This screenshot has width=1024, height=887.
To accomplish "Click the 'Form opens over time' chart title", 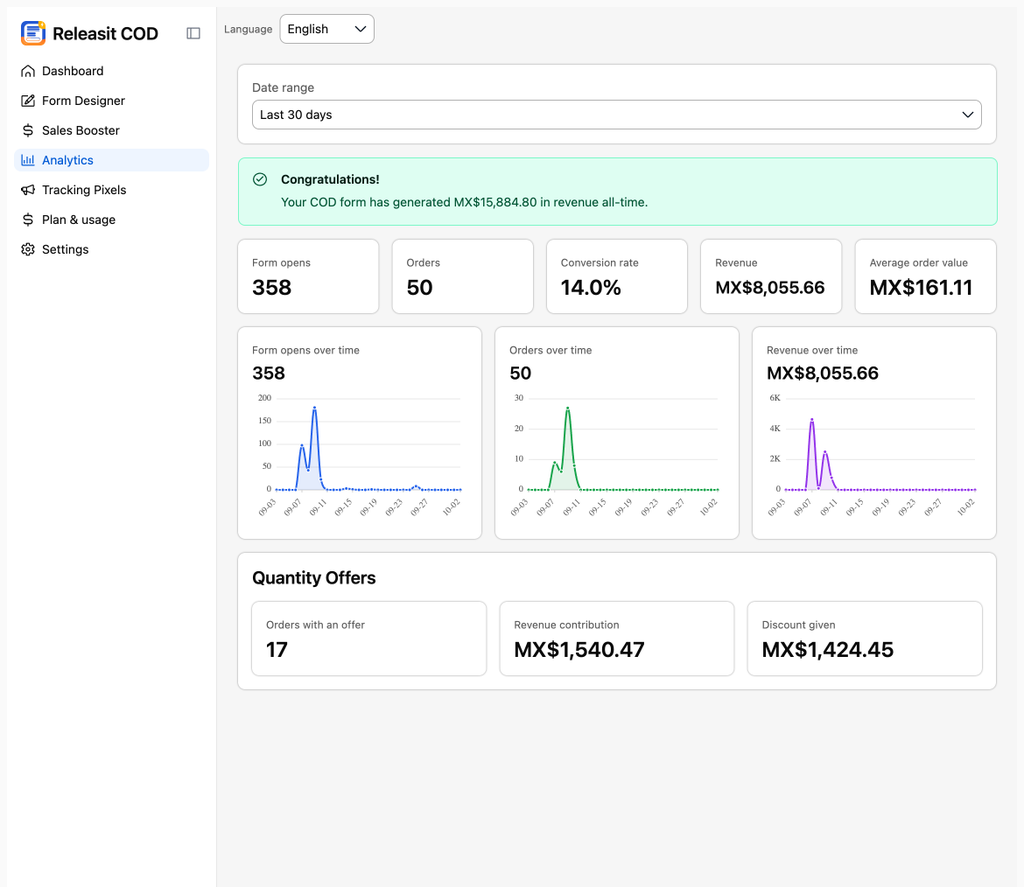I will point(306,350).
